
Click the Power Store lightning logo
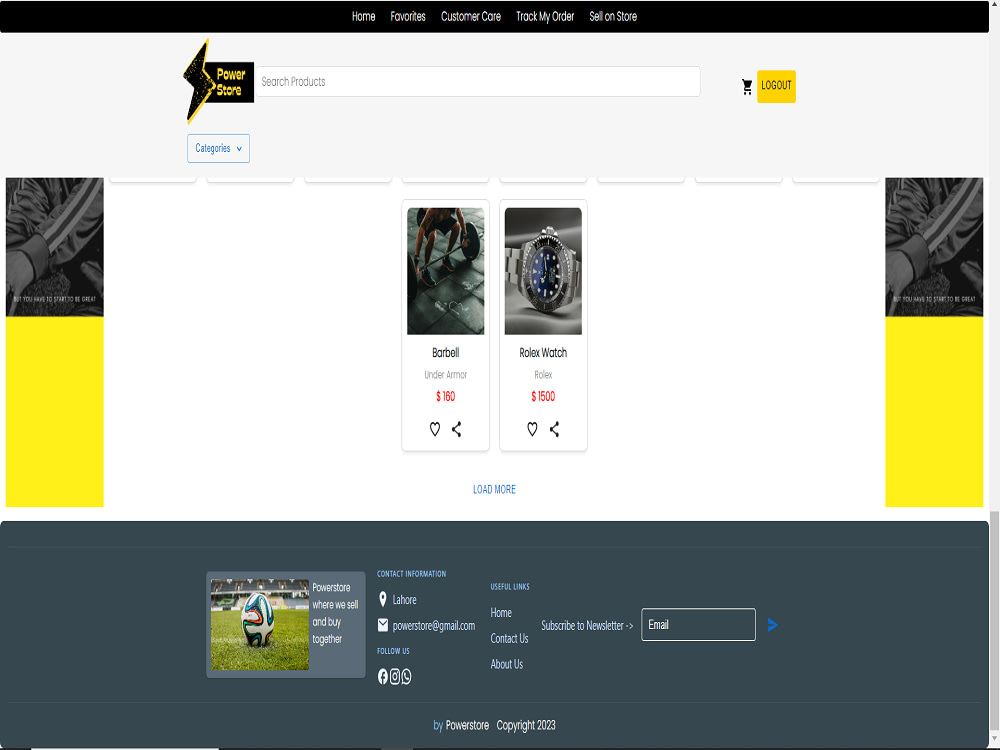coord(218,82)
